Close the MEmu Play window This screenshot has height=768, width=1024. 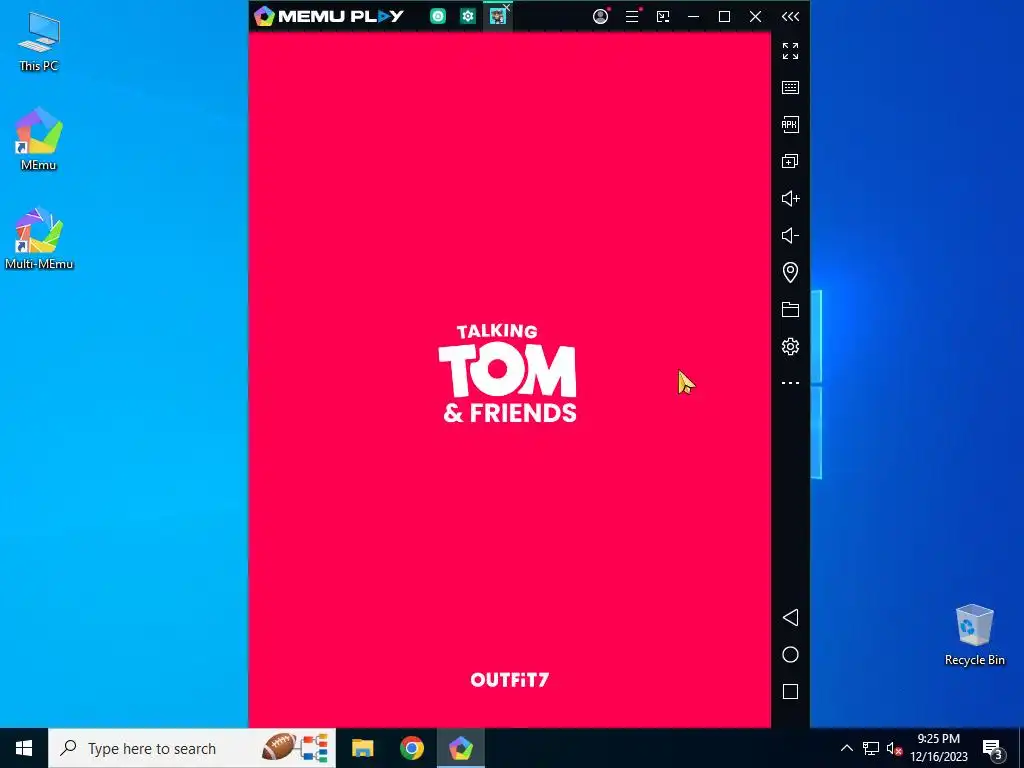(756, 16)
